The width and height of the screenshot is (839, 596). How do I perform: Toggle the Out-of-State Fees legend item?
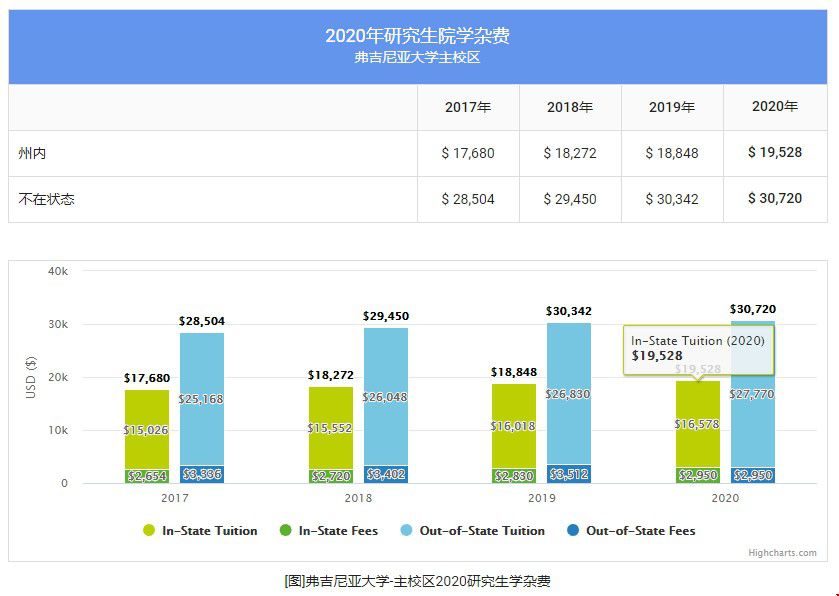coord(631,531)
